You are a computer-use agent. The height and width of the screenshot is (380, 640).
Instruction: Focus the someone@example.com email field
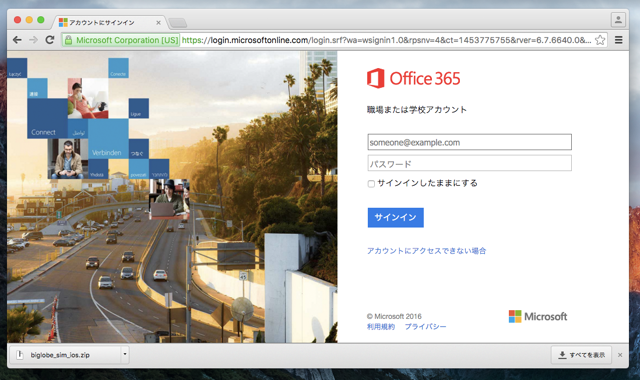[469, 142]
